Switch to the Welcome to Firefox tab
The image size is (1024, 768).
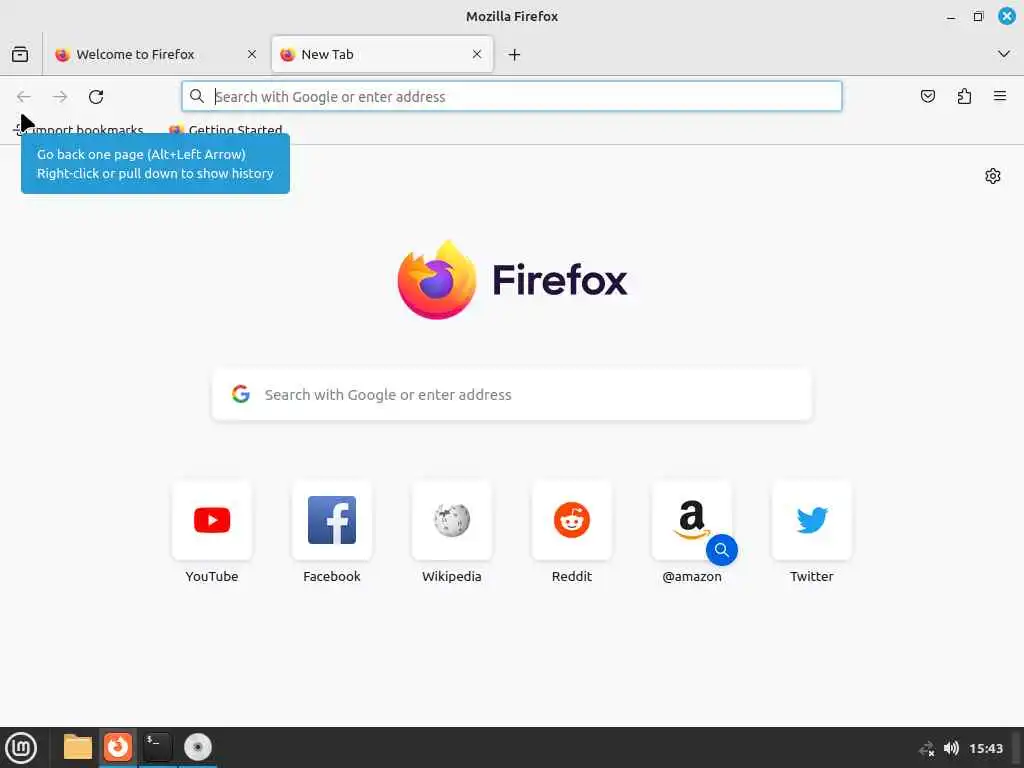tap(156, 54)
